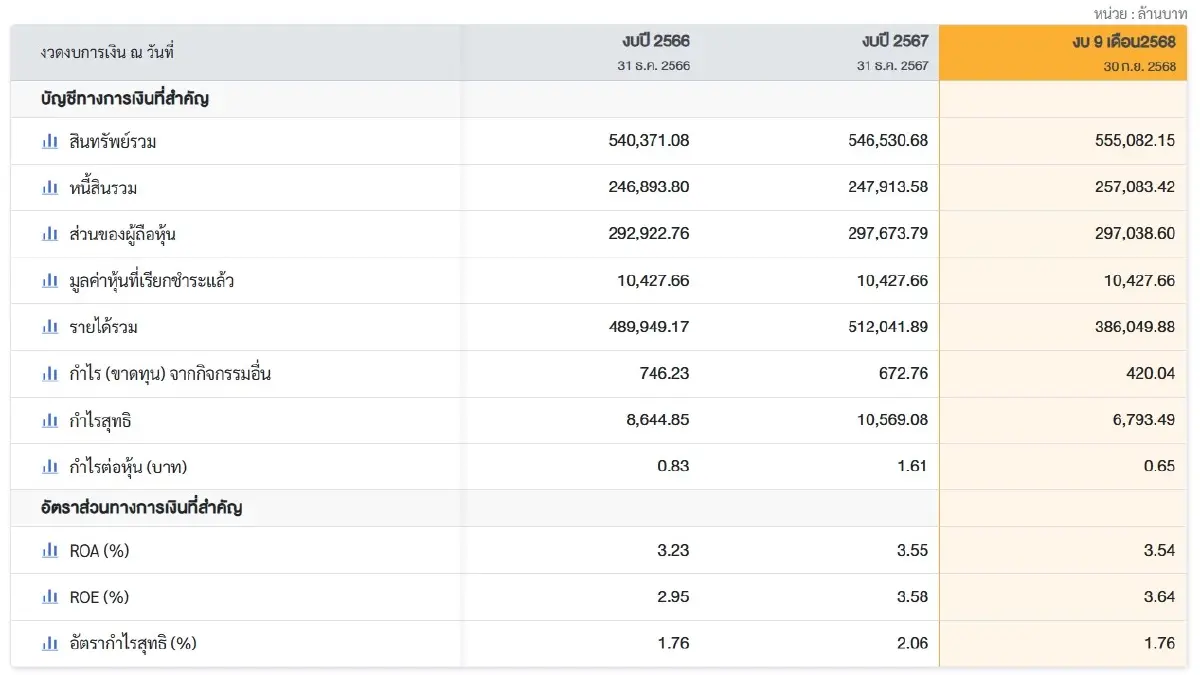Open the chart icon for กำไร (ขาดทุน) จากกิจกรรมอื่น
Viewport: 1200px width, 675px height.
pyautogui.click(x=50, y=374)
